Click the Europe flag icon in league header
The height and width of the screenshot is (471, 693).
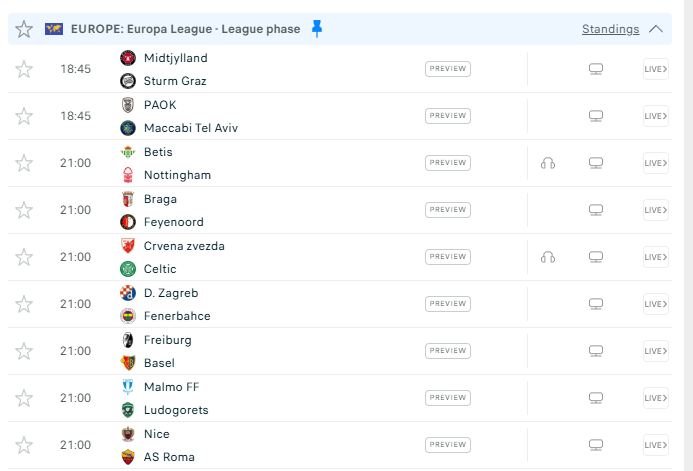54,29
